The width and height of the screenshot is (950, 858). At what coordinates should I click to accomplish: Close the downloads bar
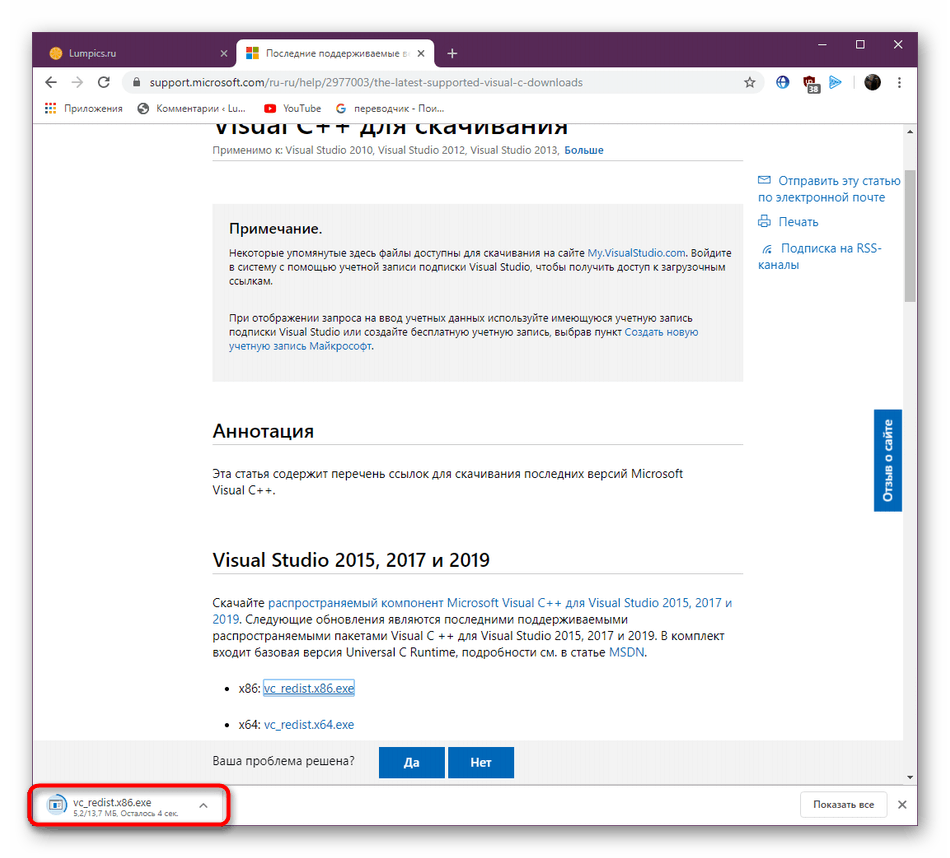pos(902,805)
